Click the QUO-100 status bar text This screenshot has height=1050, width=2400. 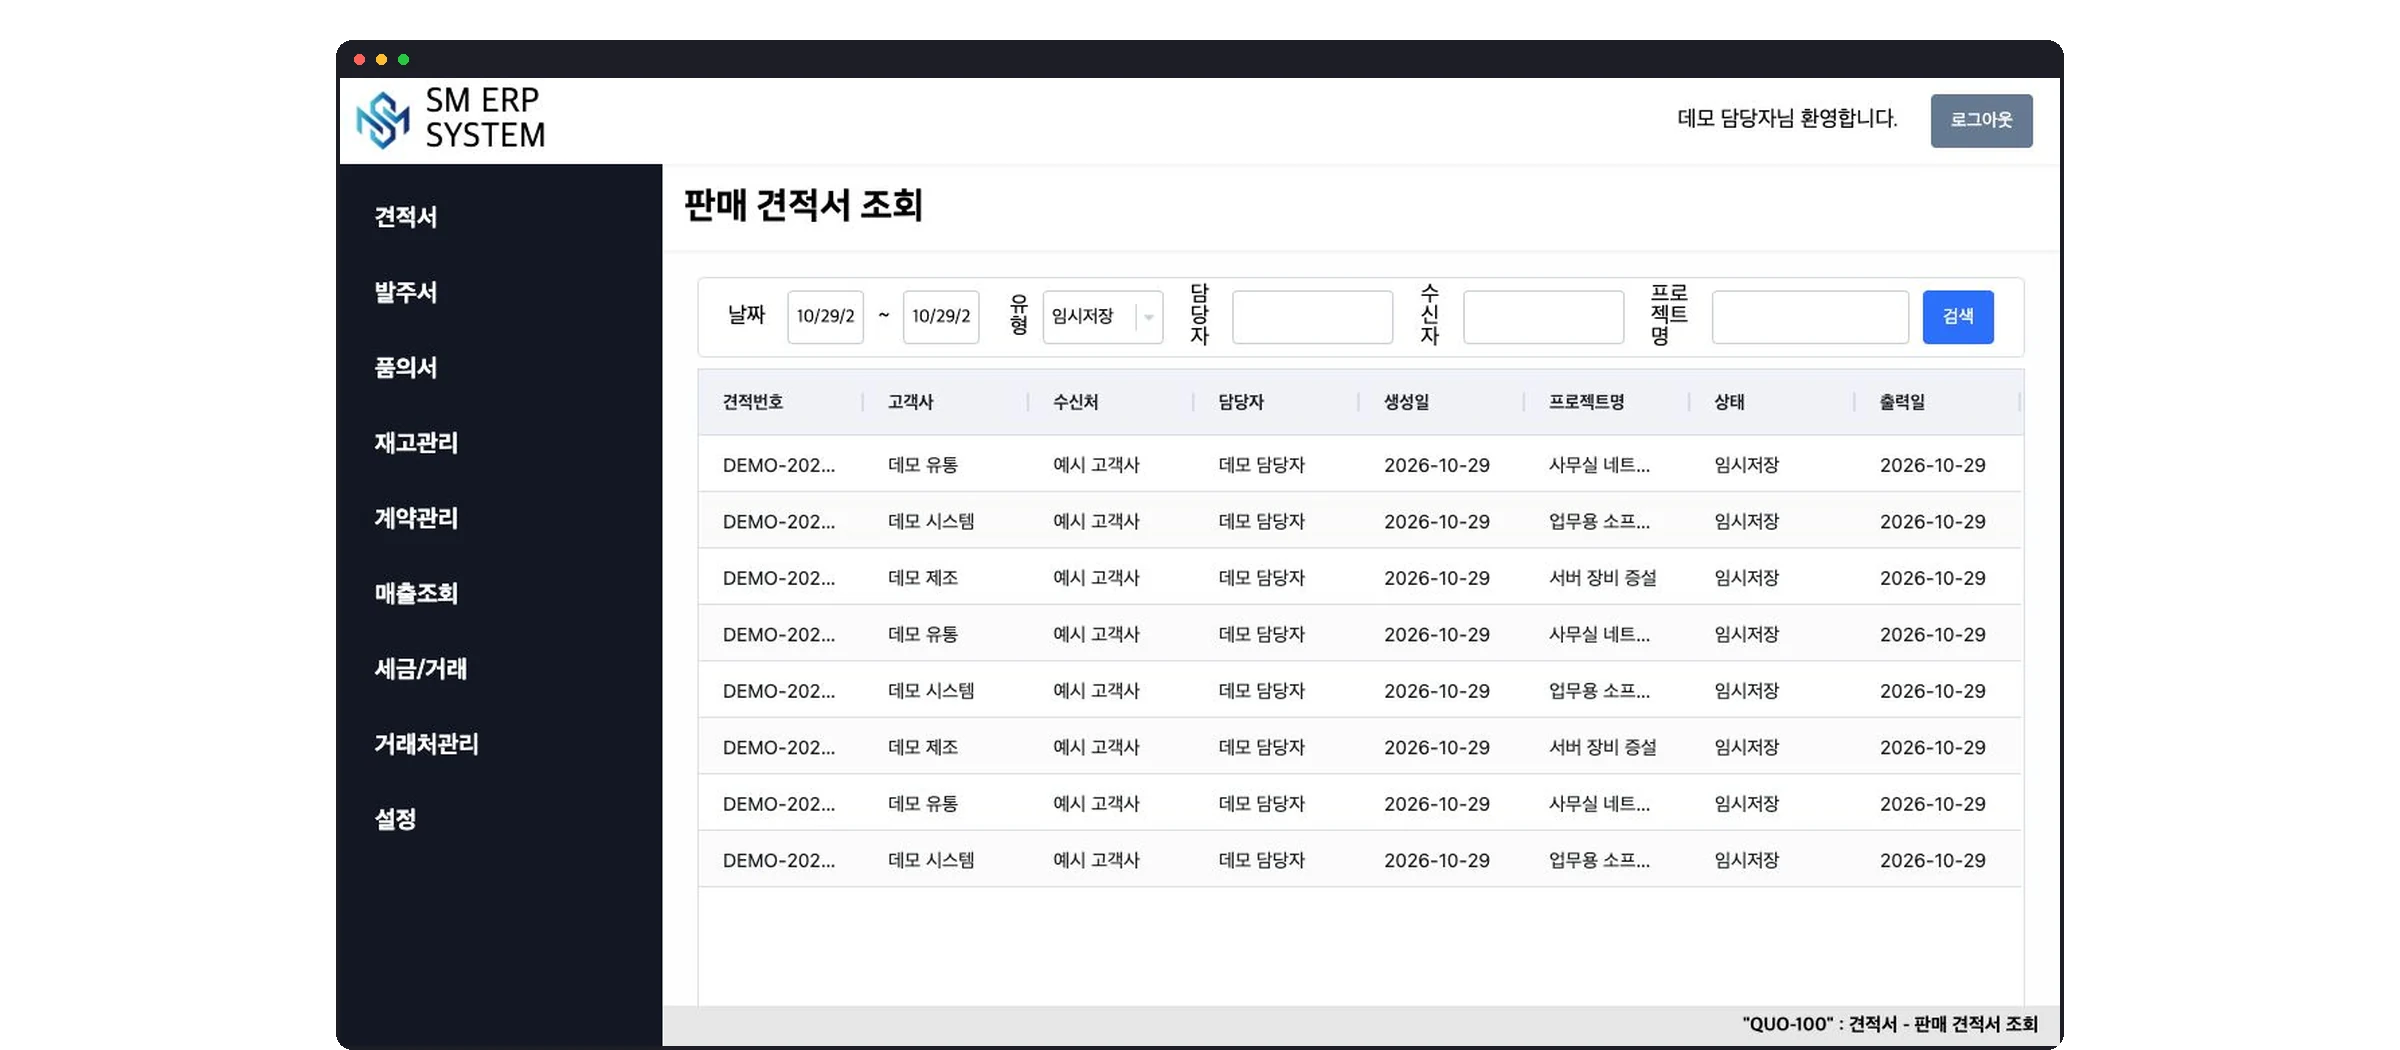tap(1889, 1024)
